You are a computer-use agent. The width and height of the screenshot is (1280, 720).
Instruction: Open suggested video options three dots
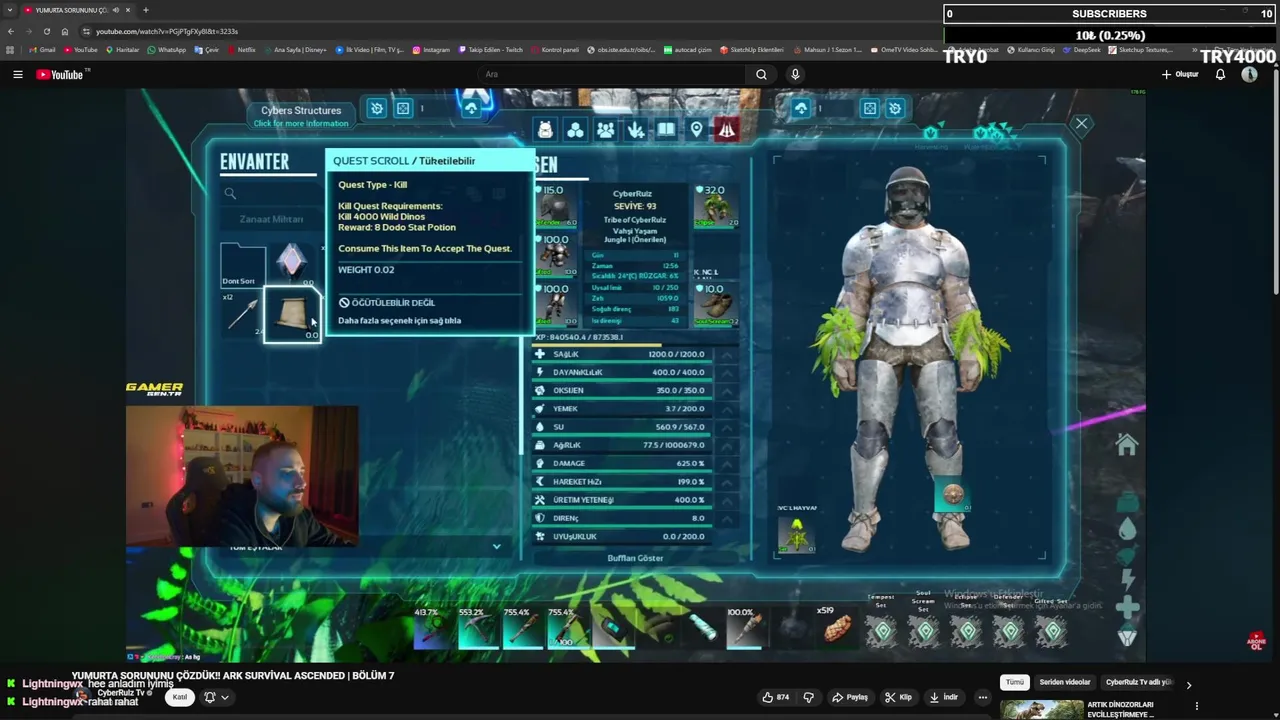[x=1197, y=706]
